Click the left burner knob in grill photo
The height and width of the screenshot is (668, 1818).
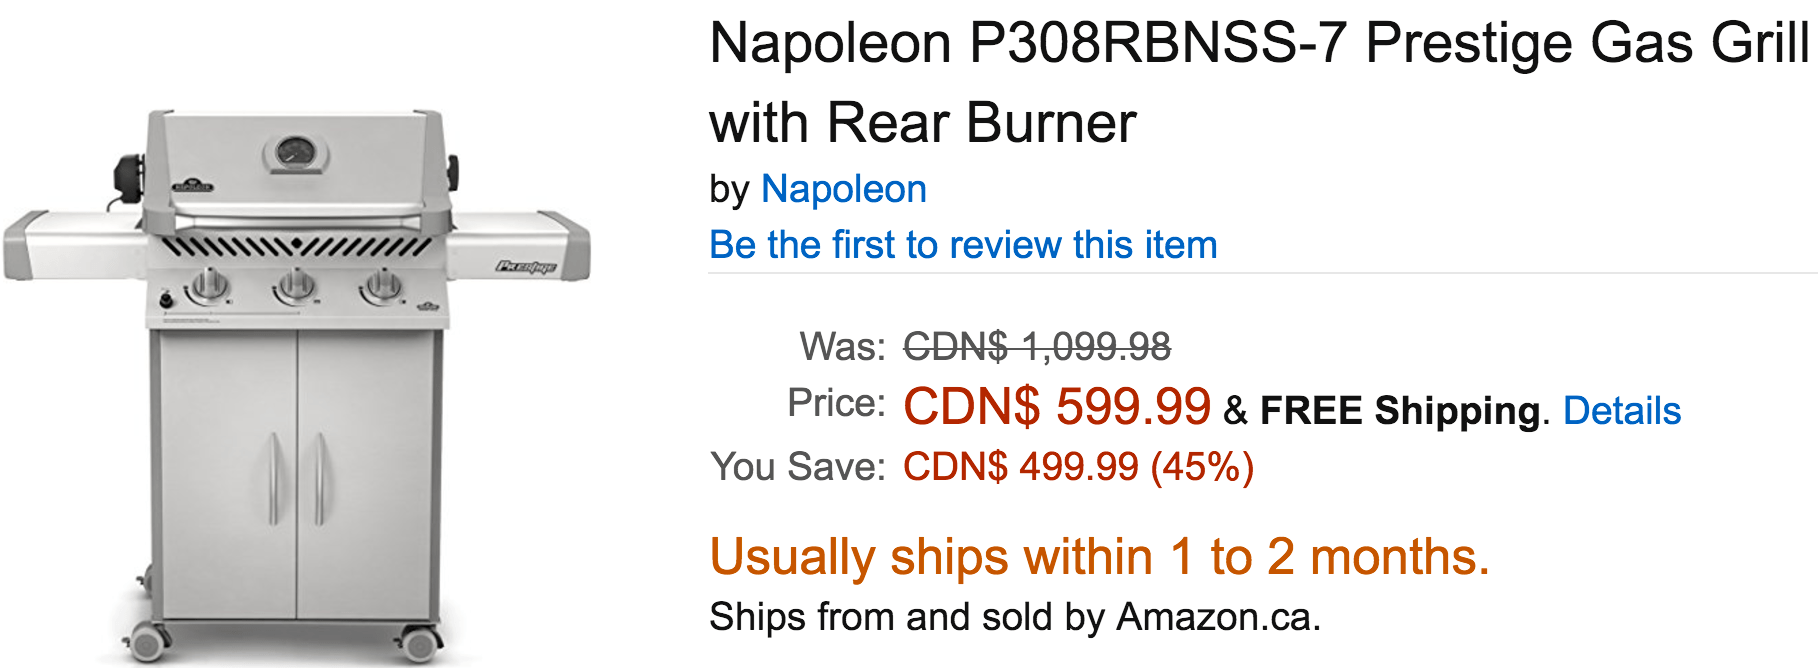208,286
